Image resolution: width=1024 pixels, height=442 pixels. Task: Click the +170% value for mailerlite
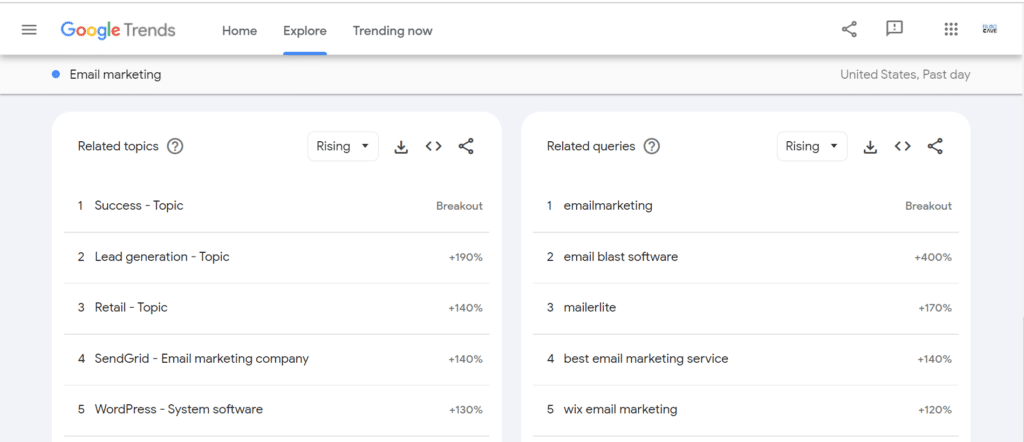coord(935,308)
